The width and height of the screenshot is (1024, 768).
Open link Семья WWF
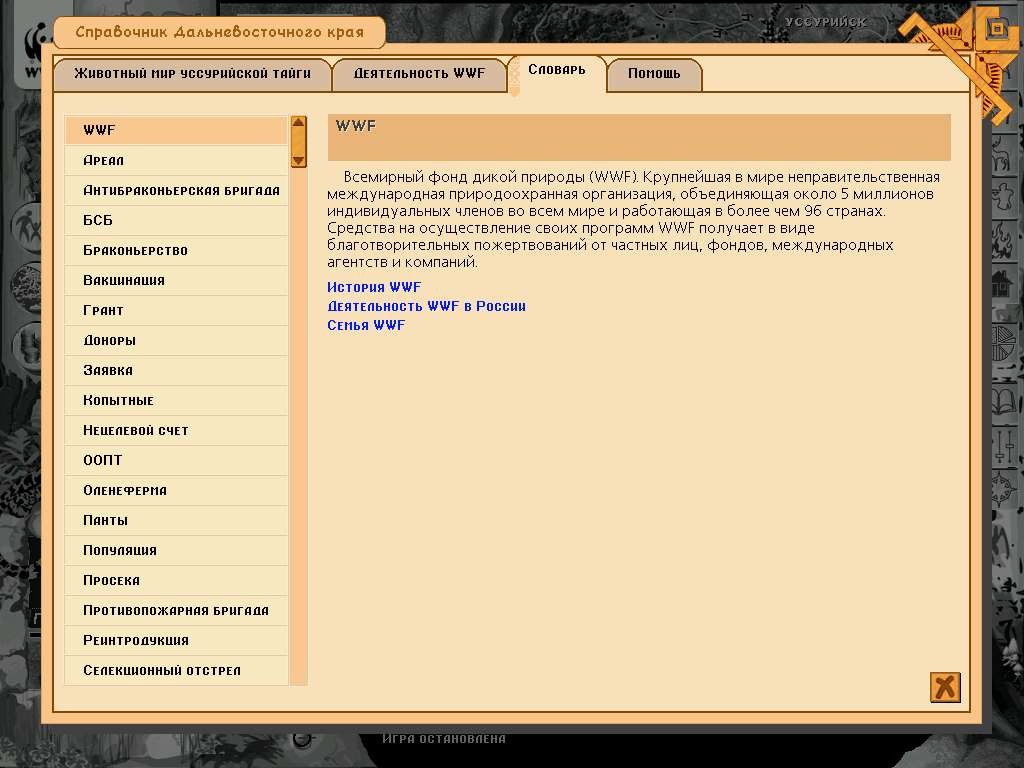[x=366, y=325]
